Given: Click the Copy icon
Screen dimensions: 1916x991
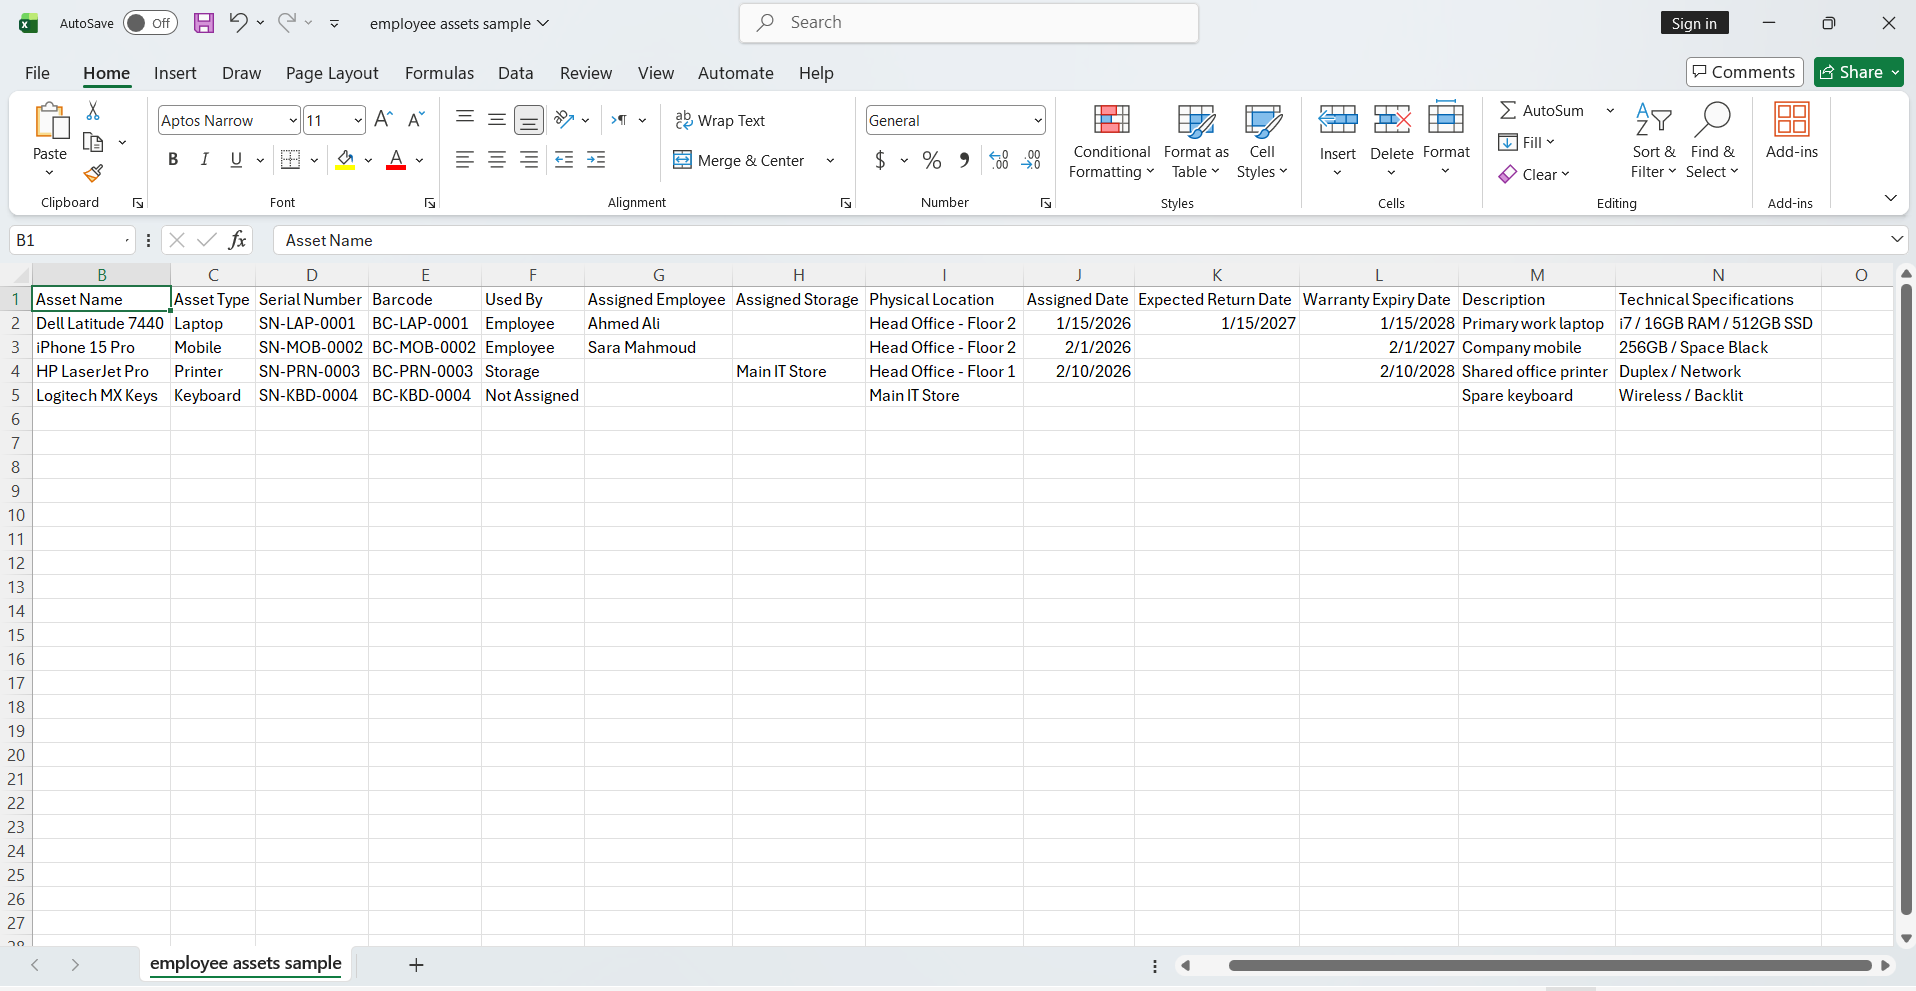Looking at the screenshot, I should (93, 142).
